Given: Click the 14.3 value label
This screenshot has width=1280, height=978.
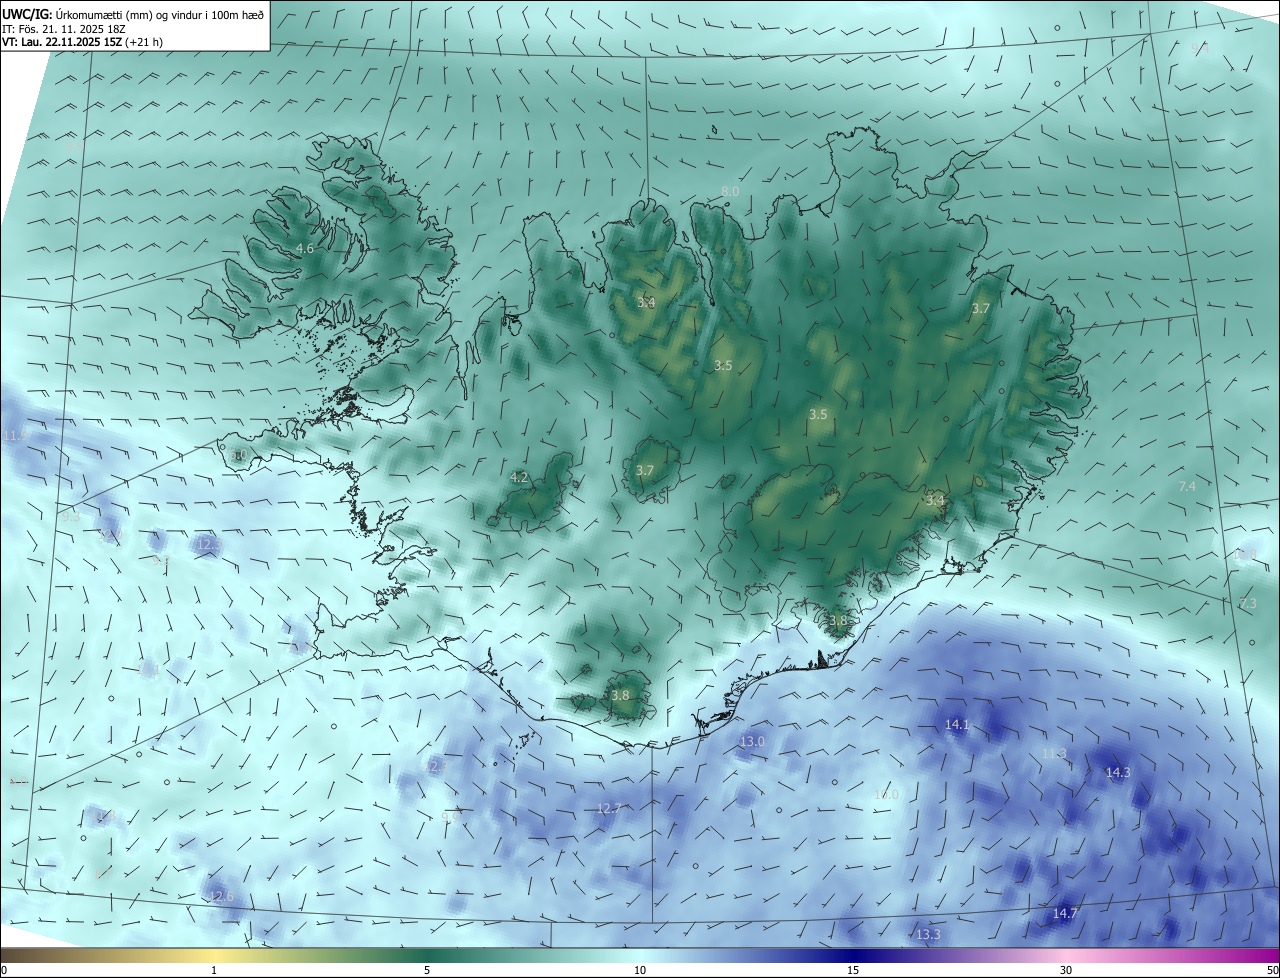Looking at the screenshot, I should 1118,772.
